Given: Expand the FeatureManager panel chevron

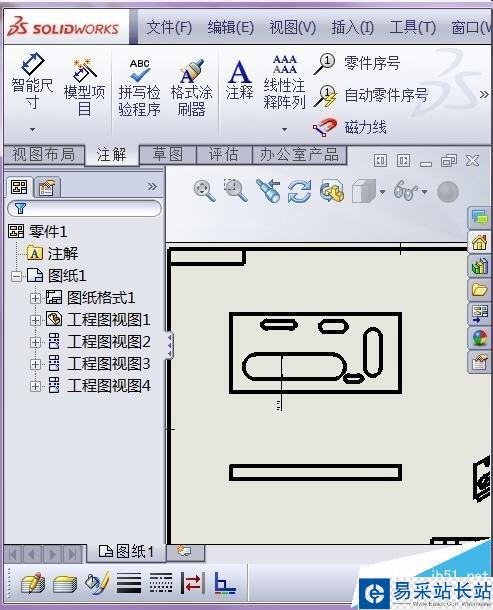Looking at the screenshot, I should (x=152, y=187).
